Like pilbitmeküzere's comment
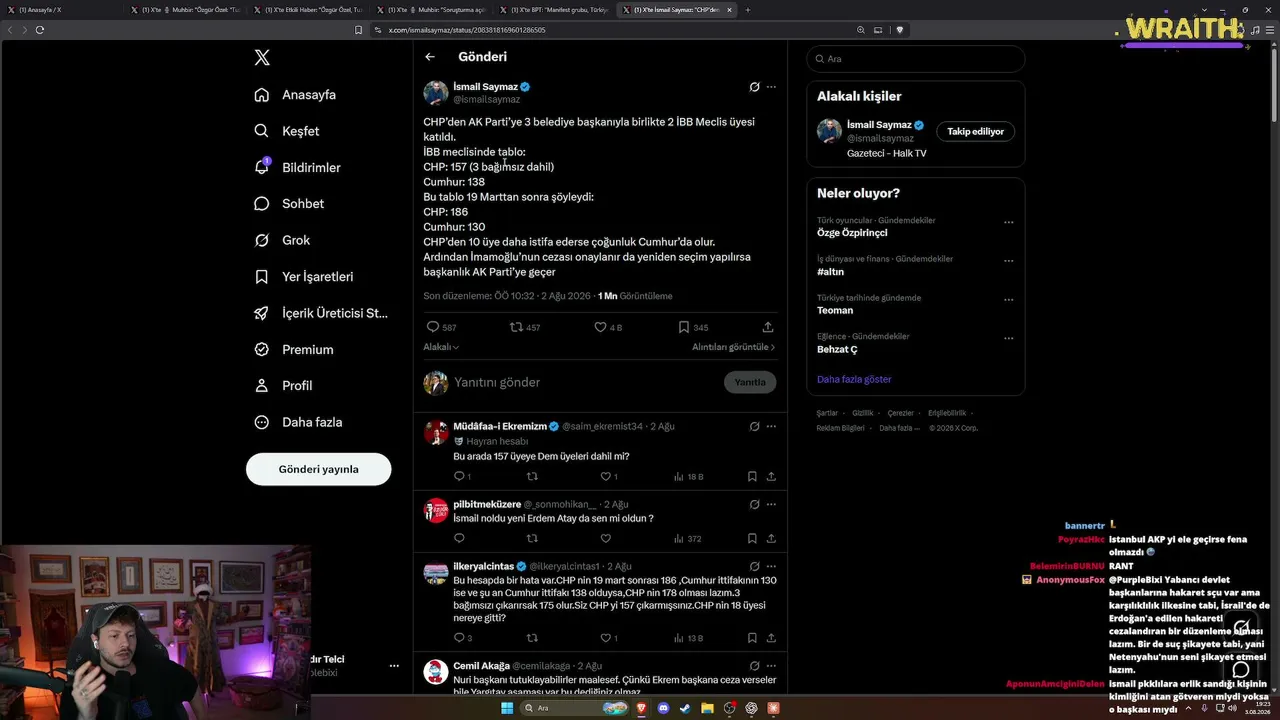This screenshot has width=1280, height=720. (x=605, y=539)
